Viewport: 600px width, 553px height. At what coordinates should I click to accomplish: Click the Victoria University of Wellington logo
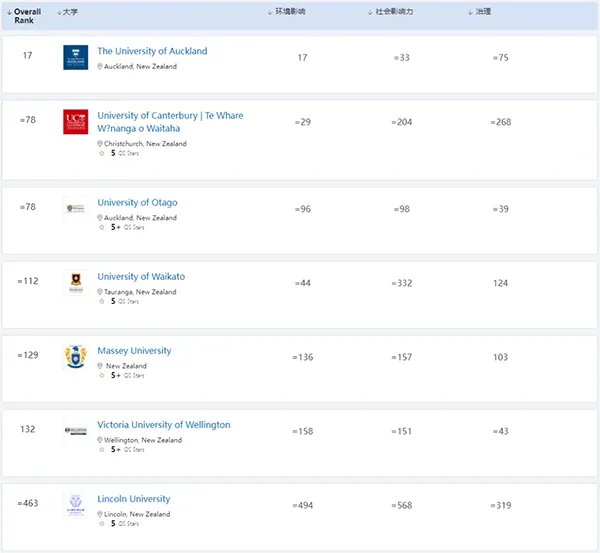tap(75, 431)
